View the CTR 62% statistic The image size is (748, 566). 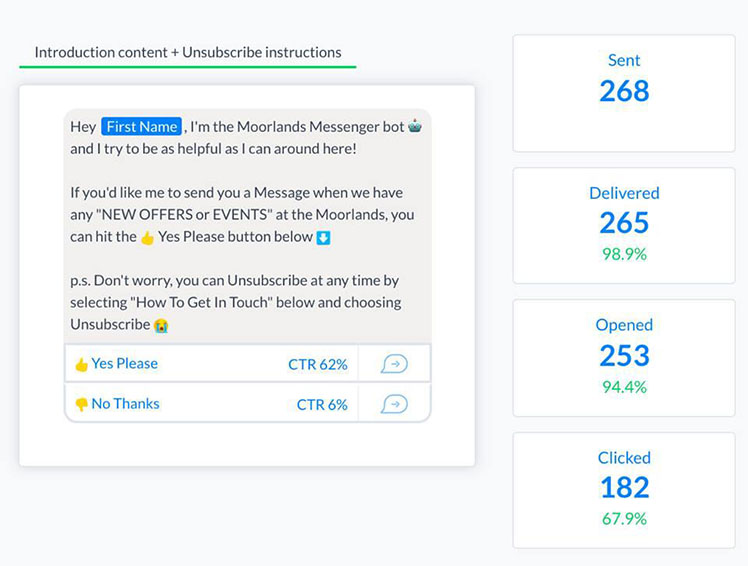318,365
